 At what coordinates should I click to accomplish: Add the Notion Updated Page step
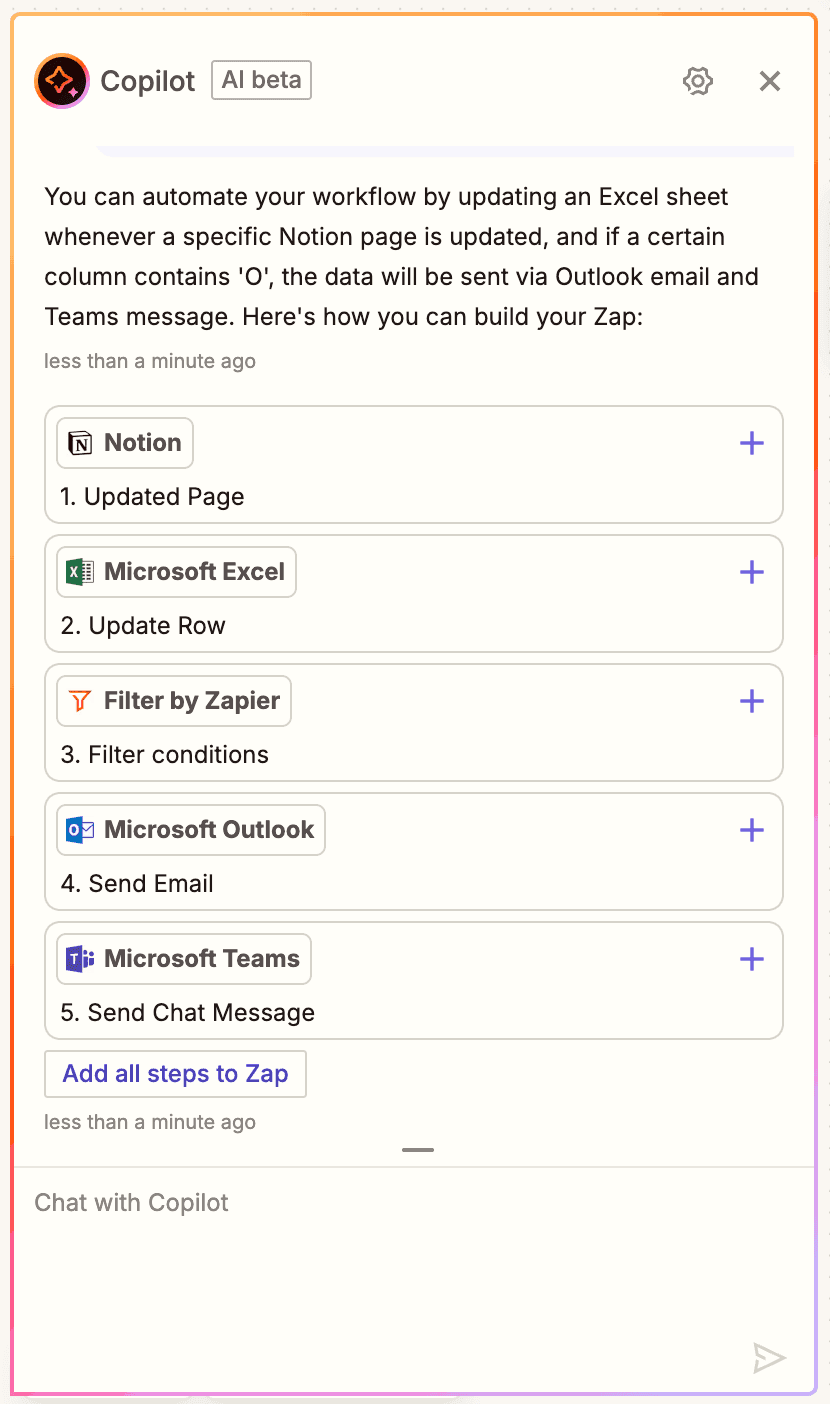pos(752,443)
